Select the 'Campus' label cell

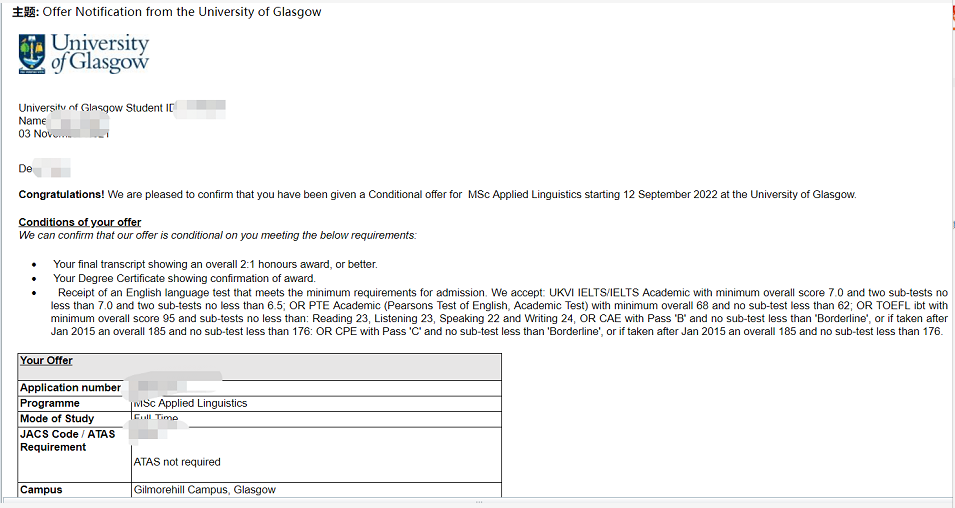[41, 490]
